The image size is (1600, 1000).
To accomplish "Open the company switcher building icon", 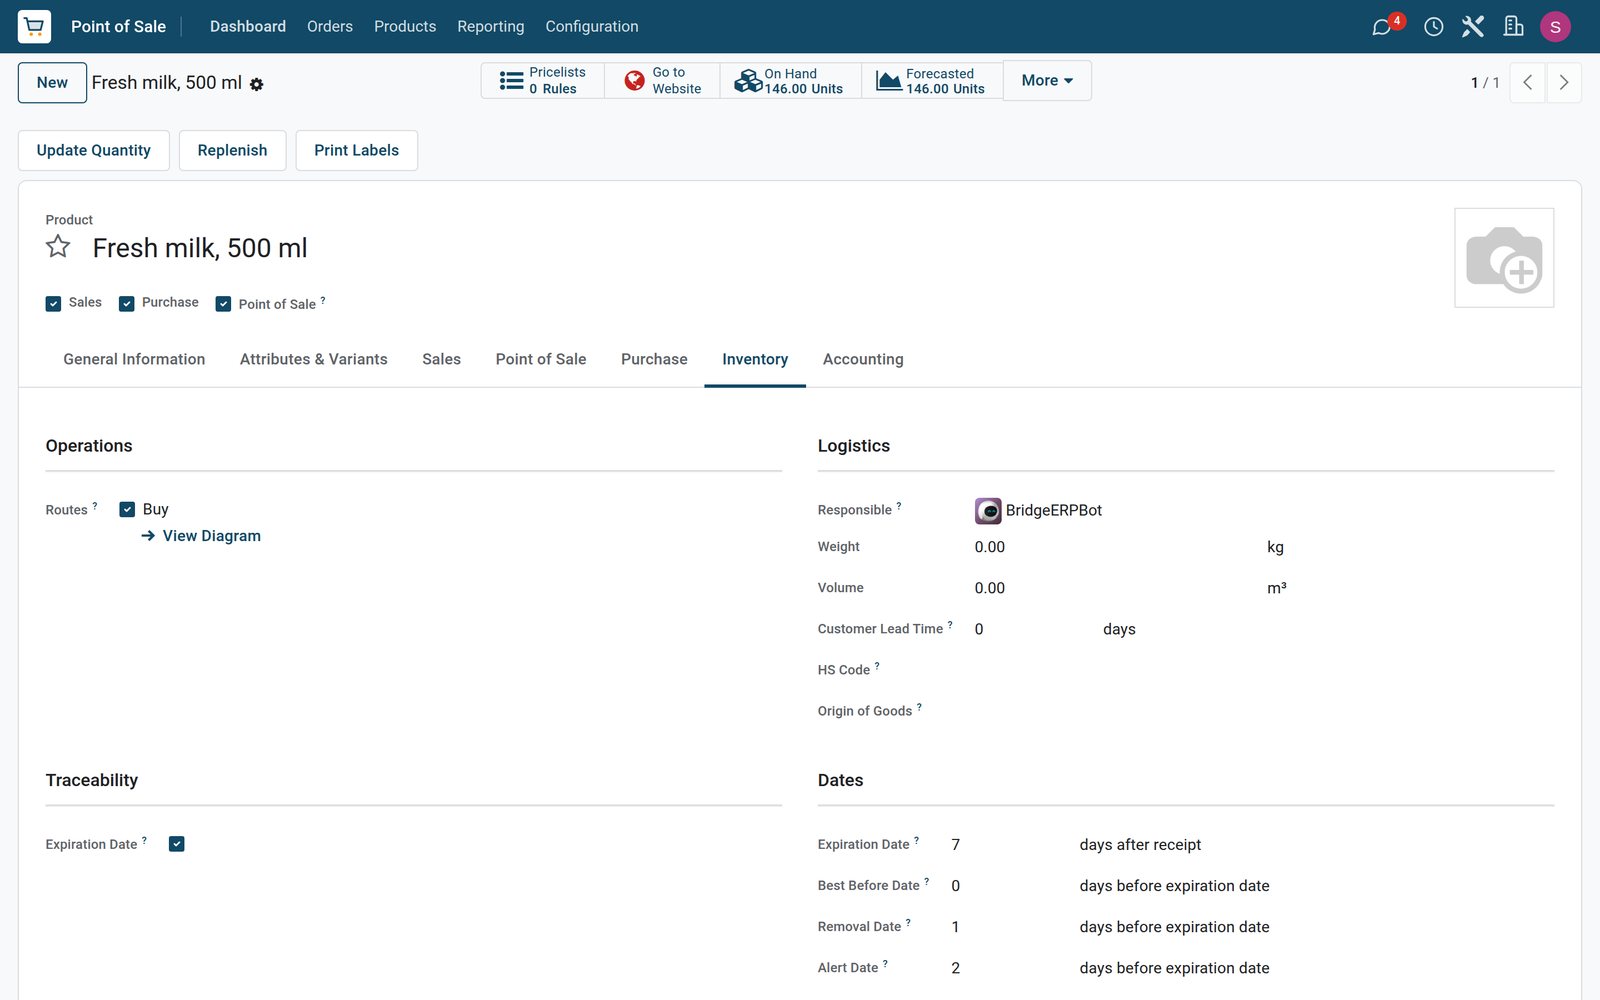I will [1513, 27].
